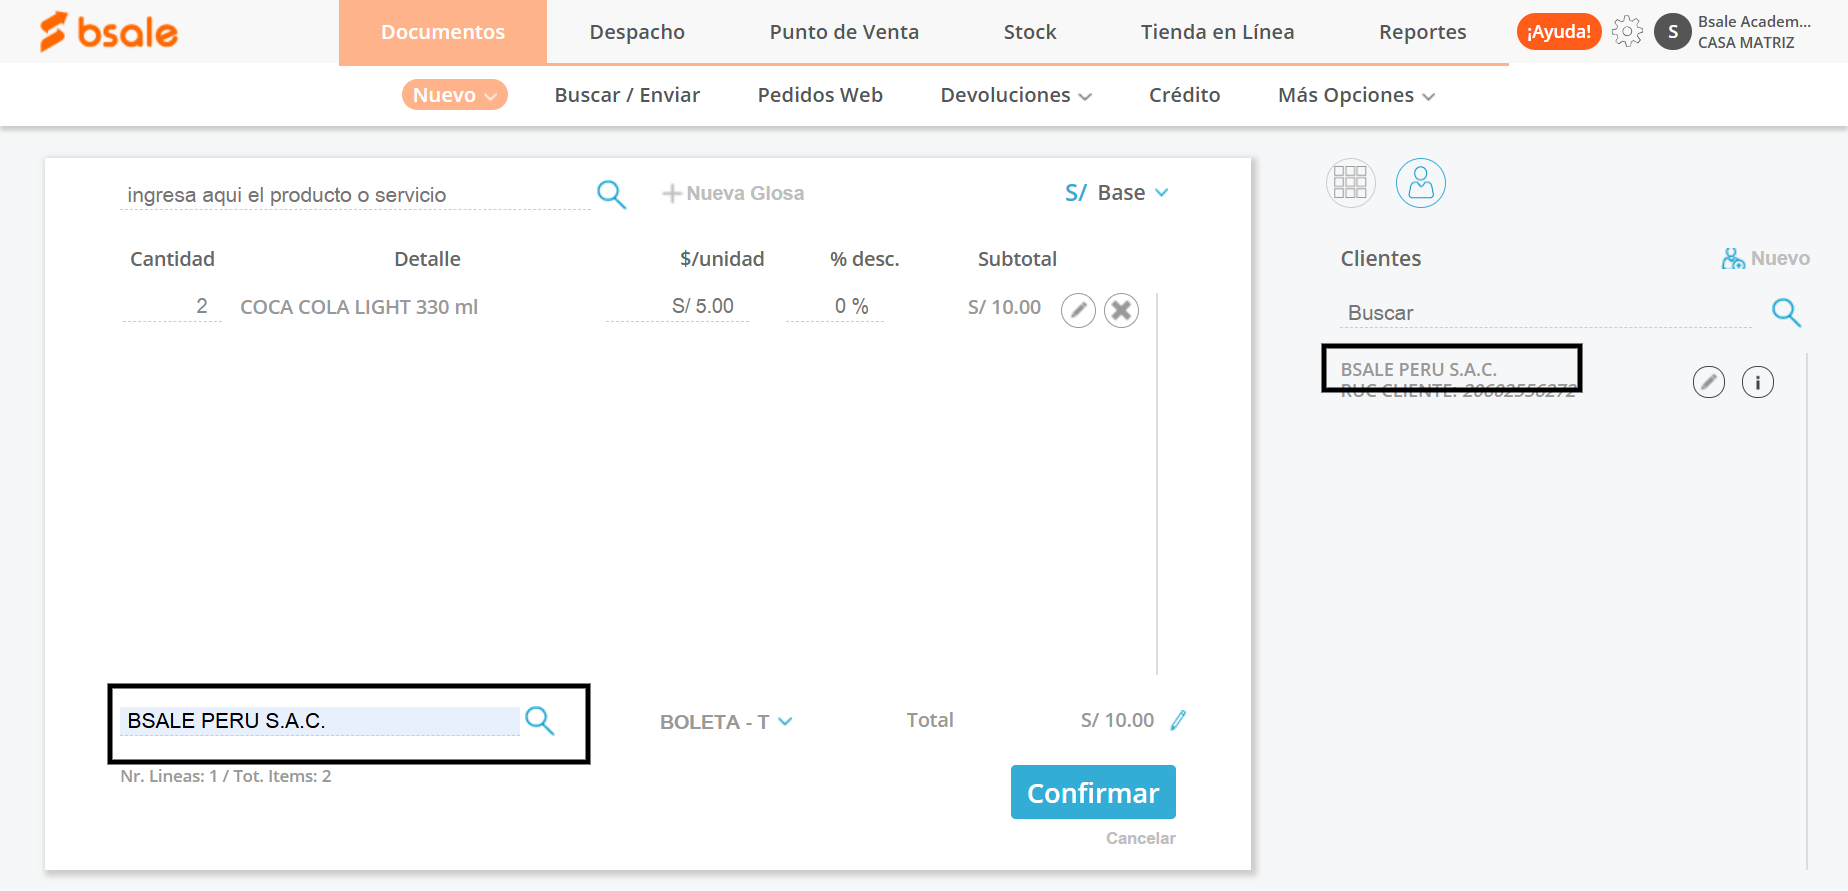Open the Nuevo dropdown
The width and height of the screenshot is (1848, 891).
(455, 95)
